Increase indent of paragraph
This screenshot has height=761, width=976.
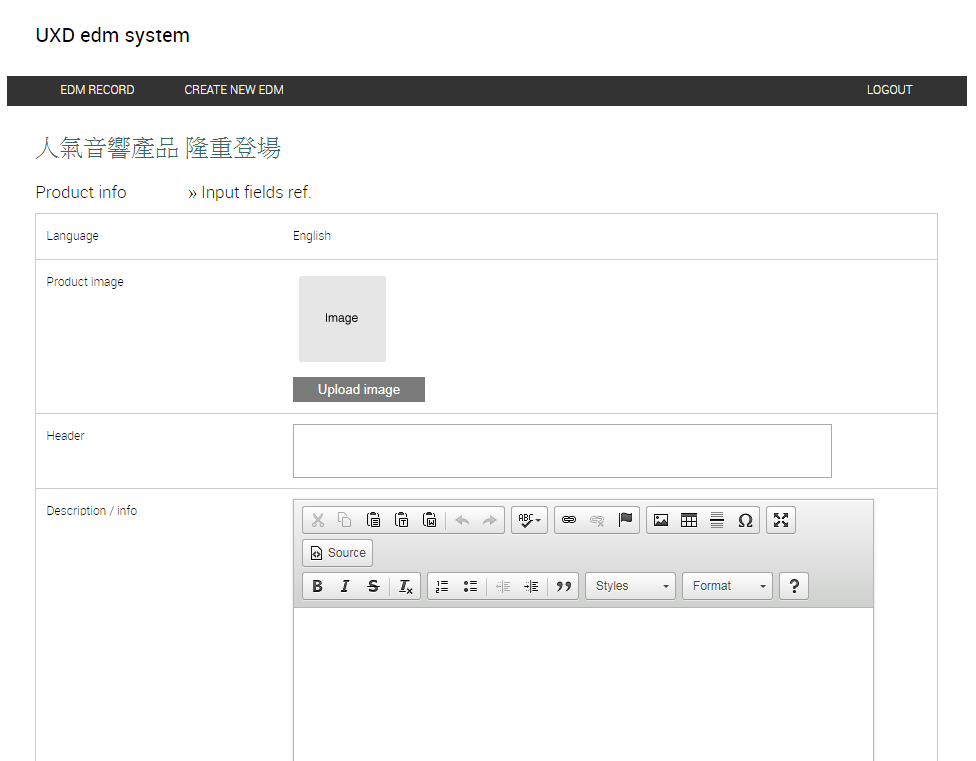531,586
